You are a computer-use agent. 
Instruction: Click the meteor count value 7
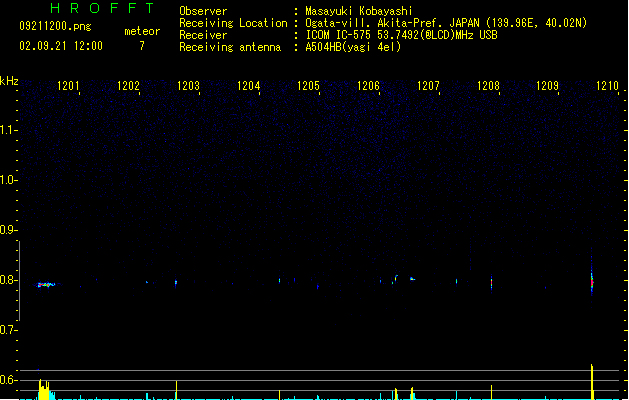142,46
